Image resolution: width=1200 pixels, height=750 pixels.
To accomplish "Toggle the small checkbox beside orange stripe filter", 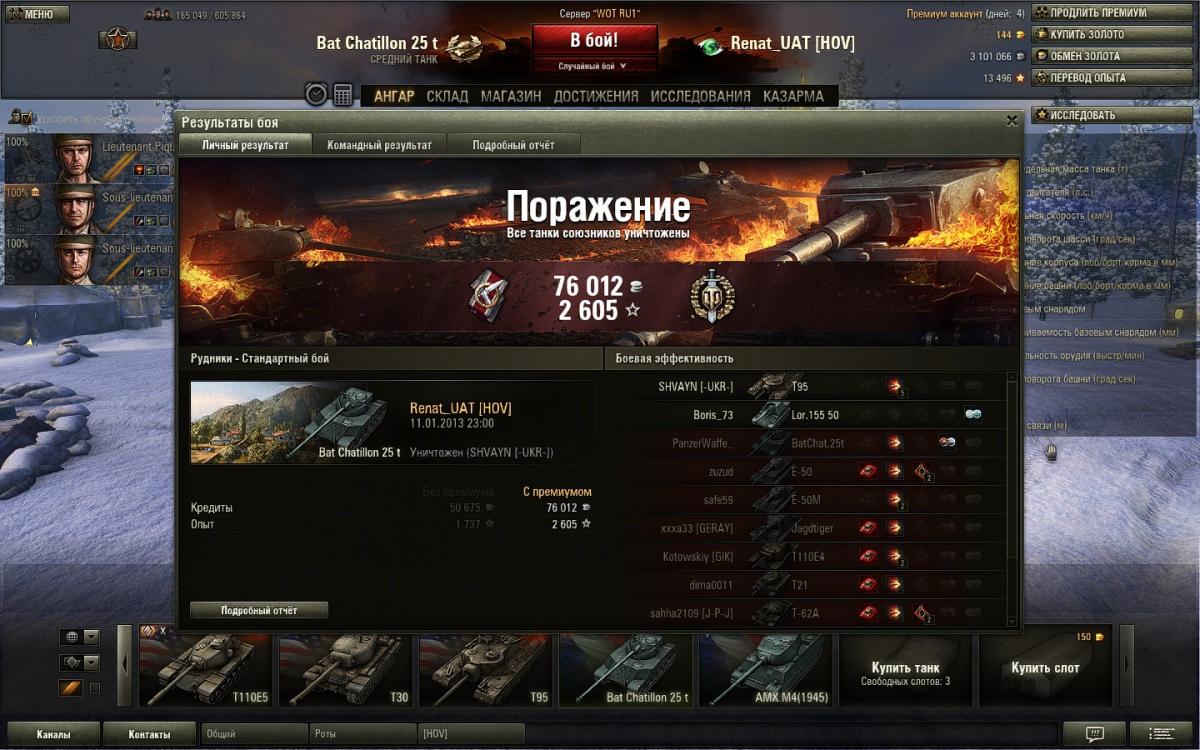I will tap(95, 688).
